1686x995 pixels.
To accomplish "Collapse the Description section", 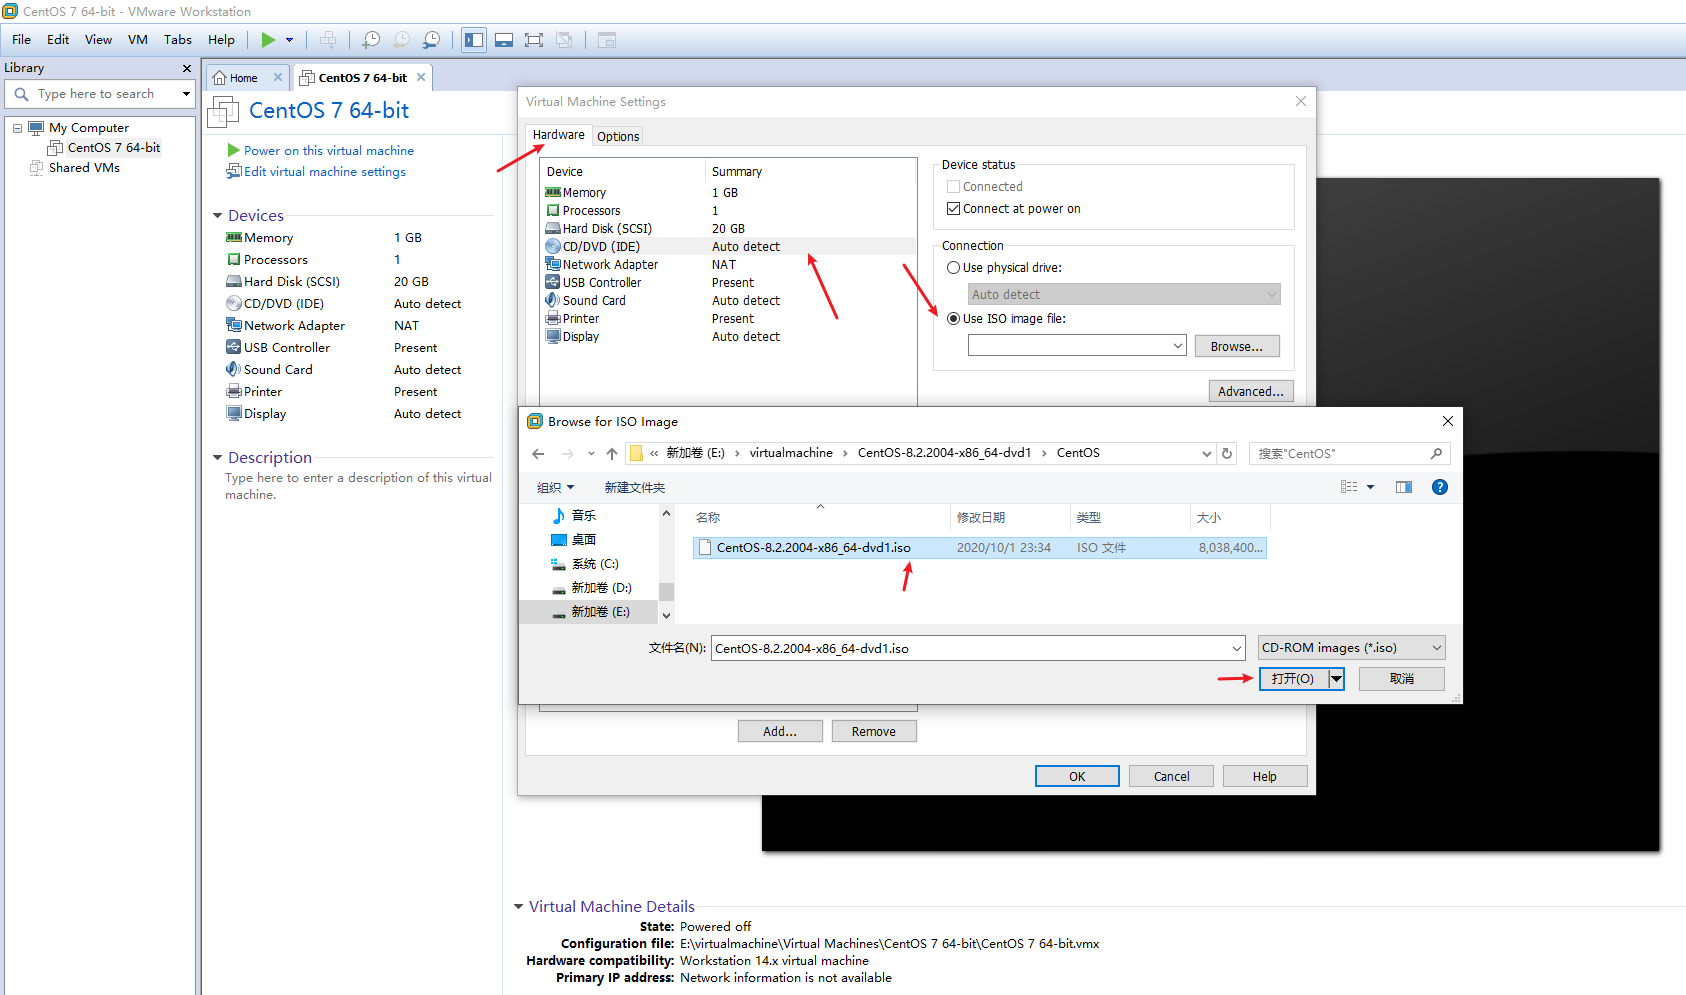I will click(218, 458).
